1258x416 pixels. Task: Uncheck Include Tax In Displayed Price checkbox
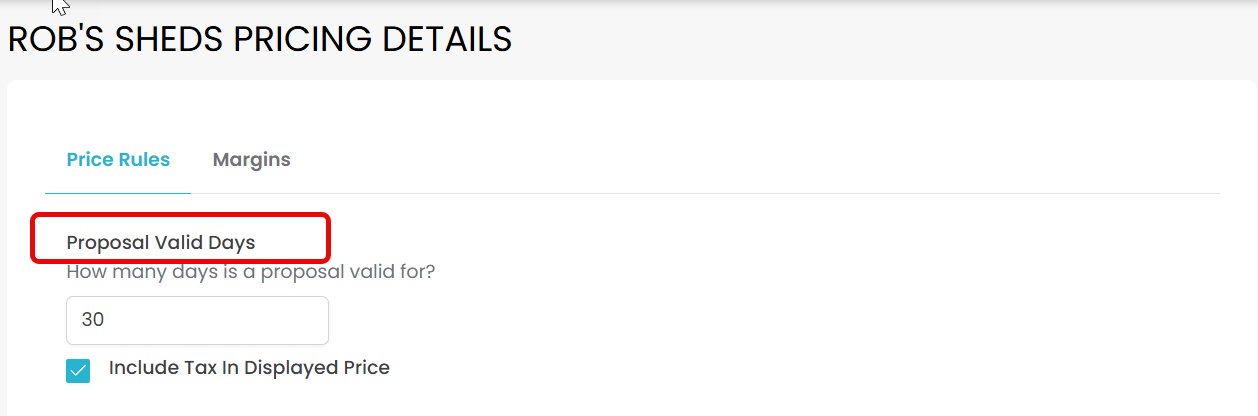78,371
